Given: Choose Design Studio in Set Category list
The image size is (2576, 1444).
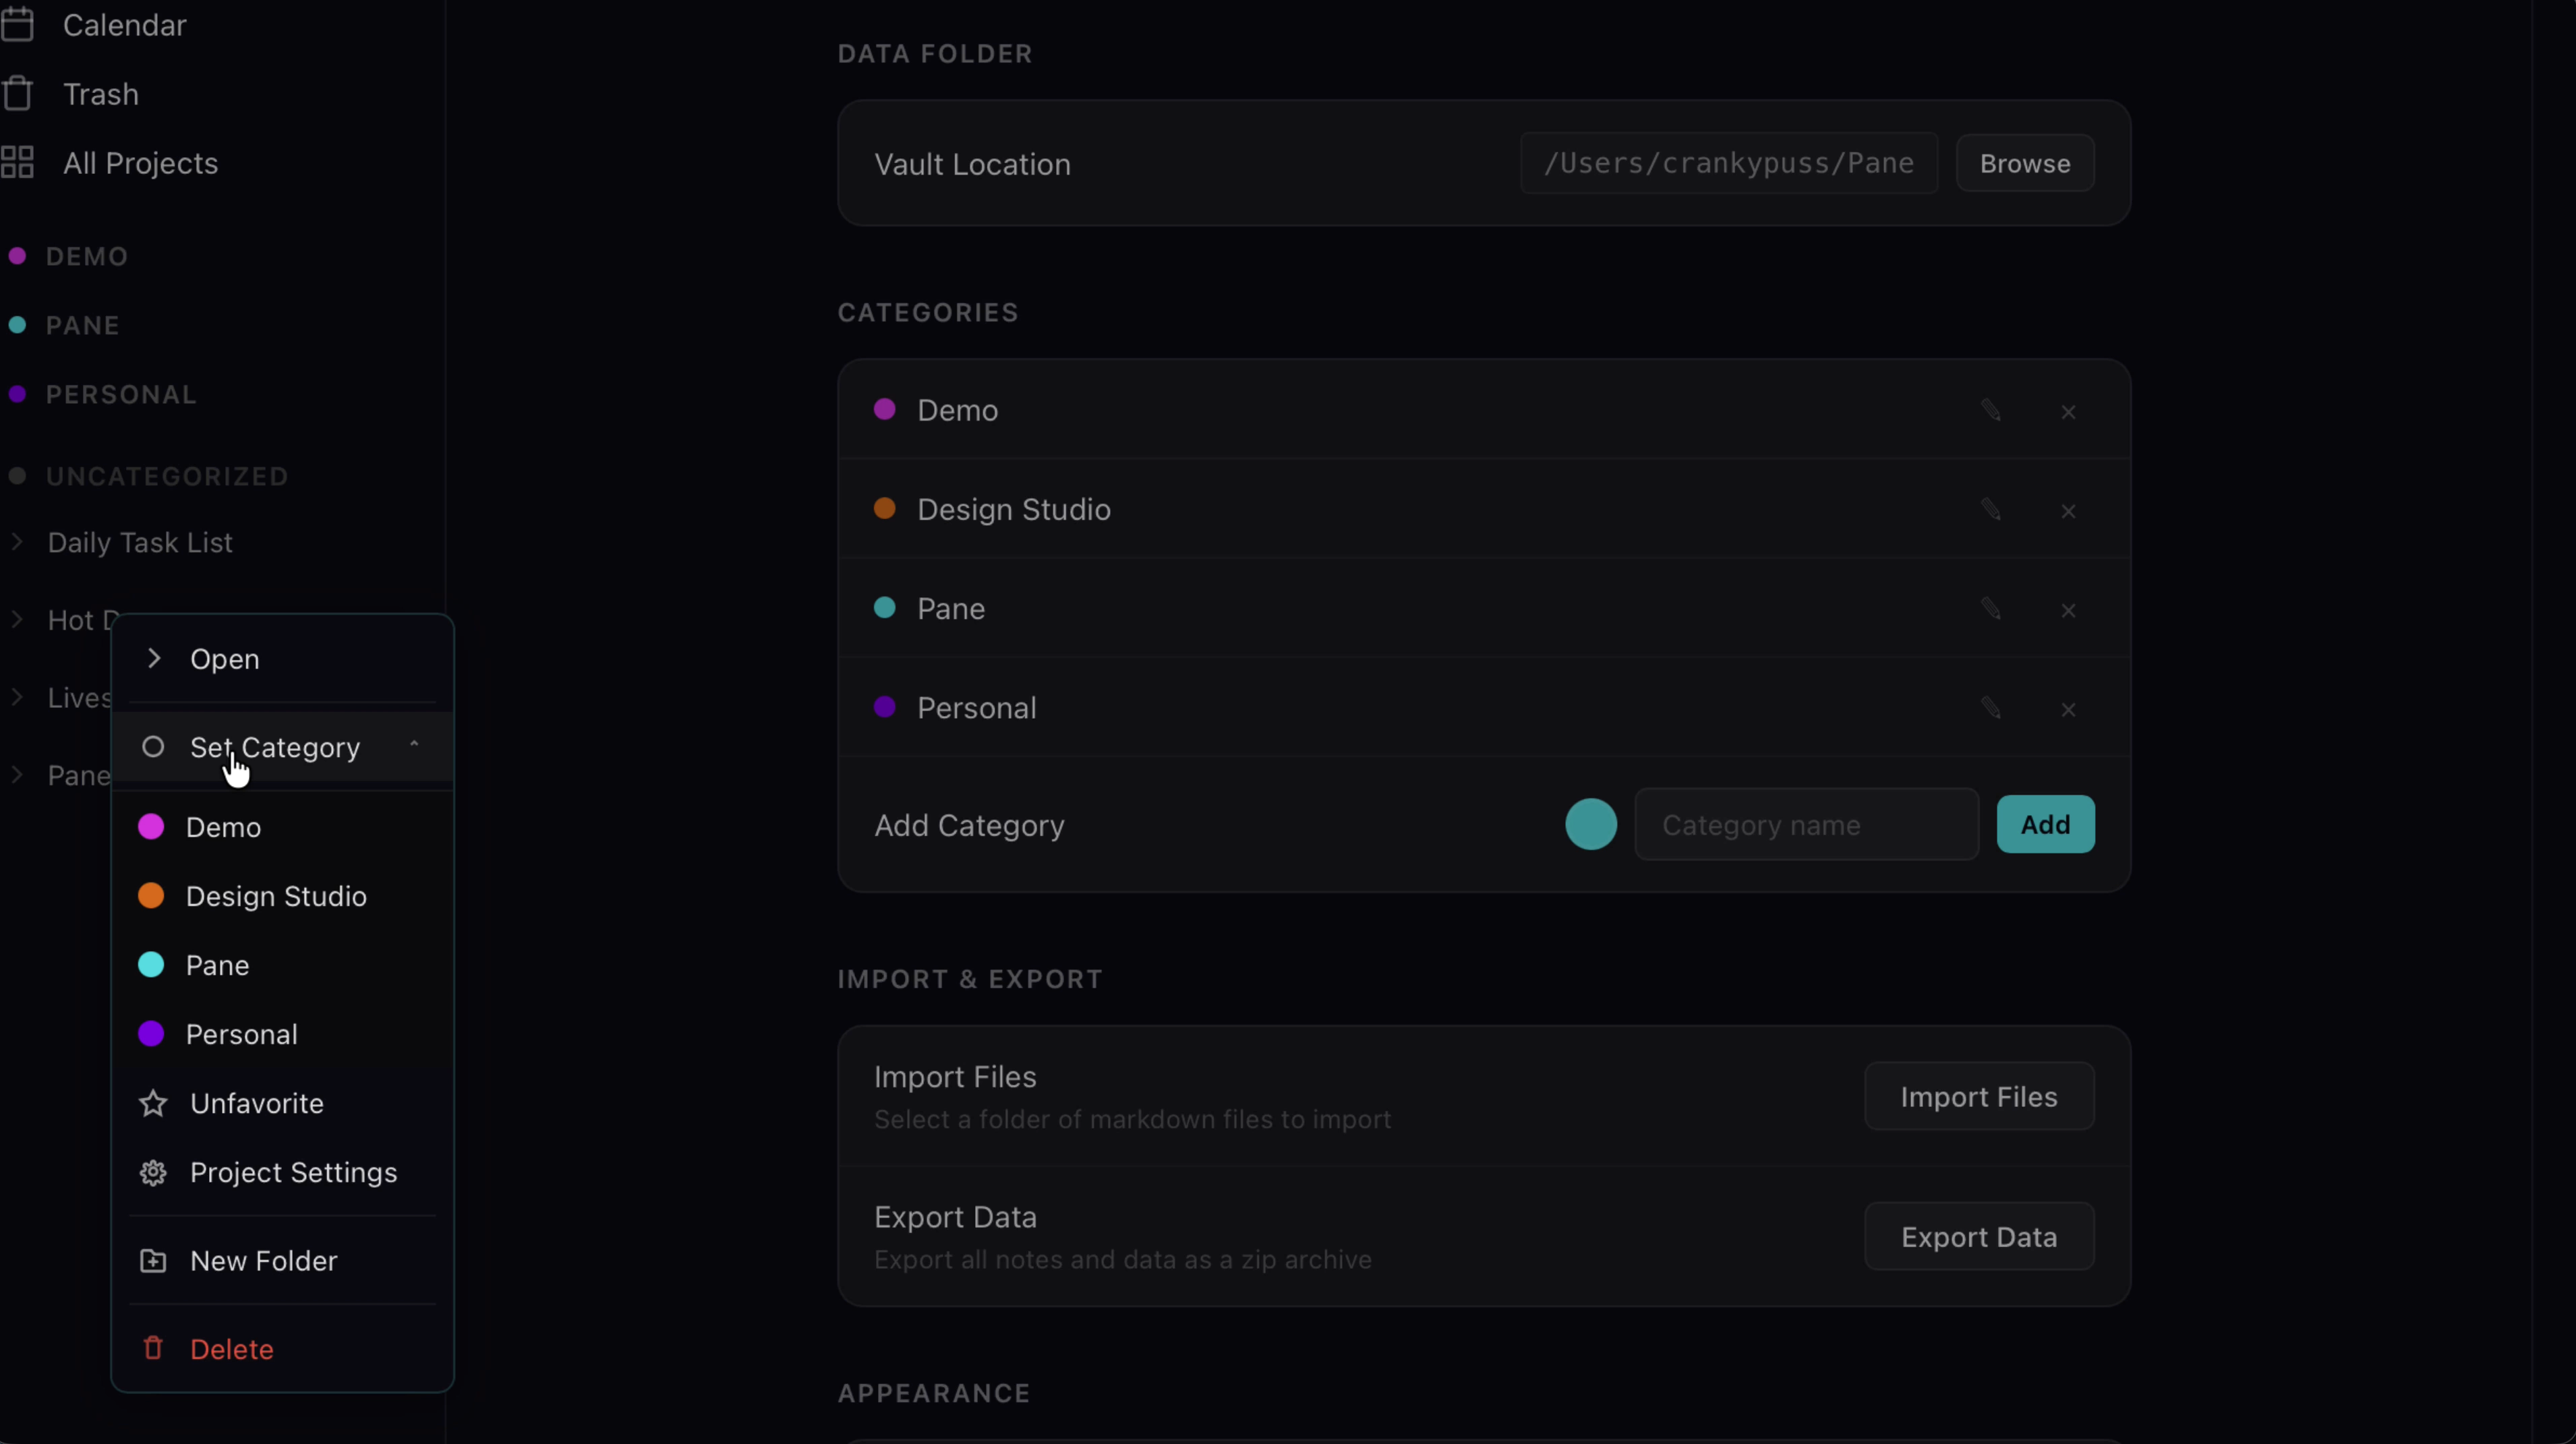Looking at the screenshot, I should [282, 896].
